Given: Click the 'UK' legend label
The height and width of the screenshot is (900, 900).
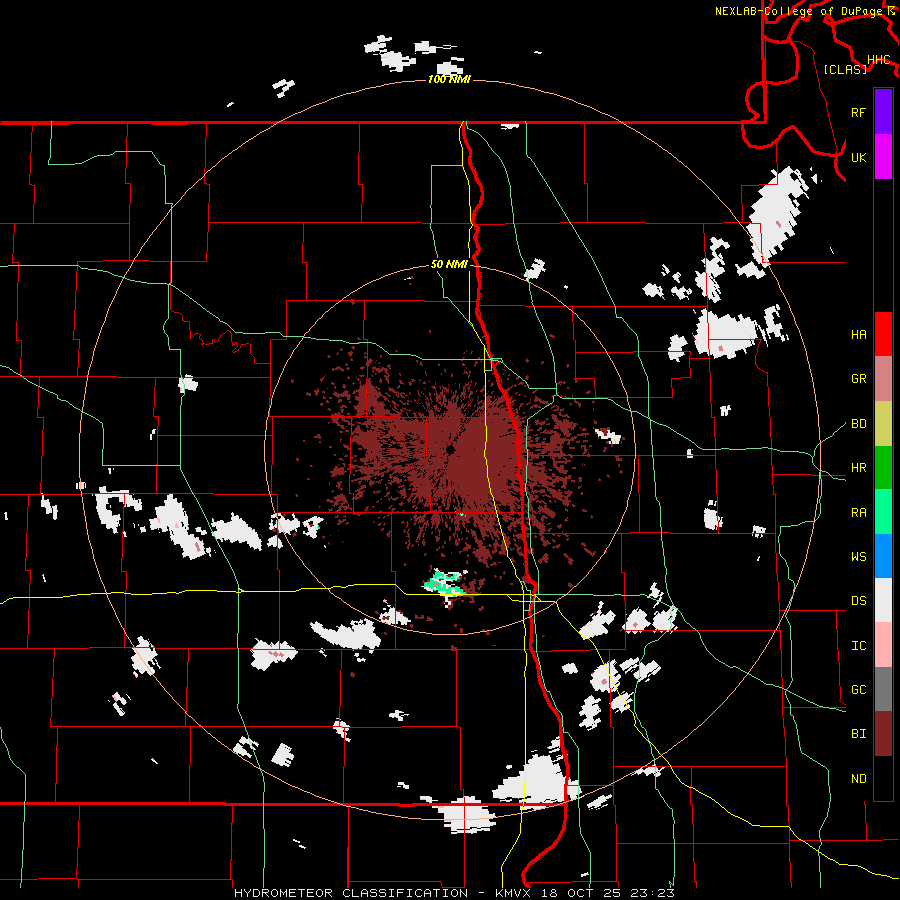Looking at the screenshot, I should pyautogui.click(x=858, y=157).
